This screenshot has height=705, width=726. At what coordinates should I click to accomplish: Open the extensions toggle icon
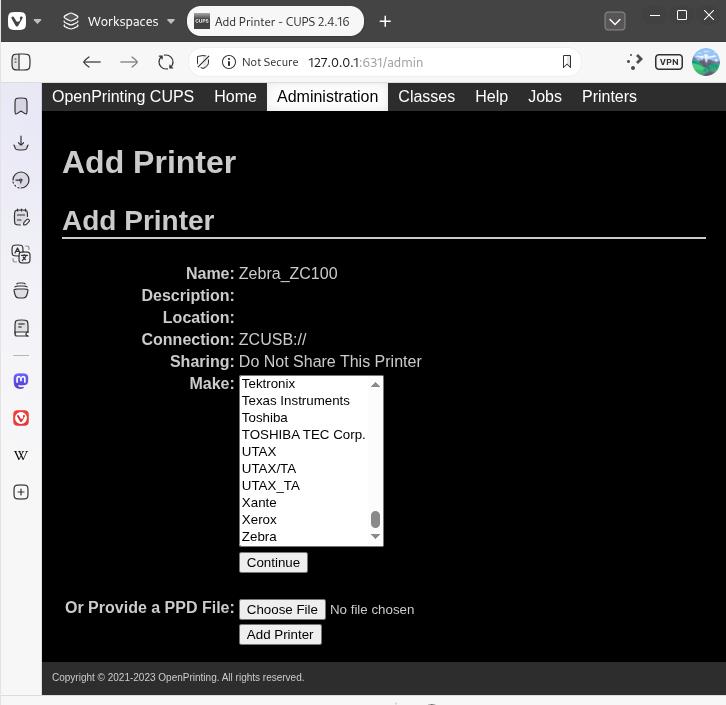634,62
